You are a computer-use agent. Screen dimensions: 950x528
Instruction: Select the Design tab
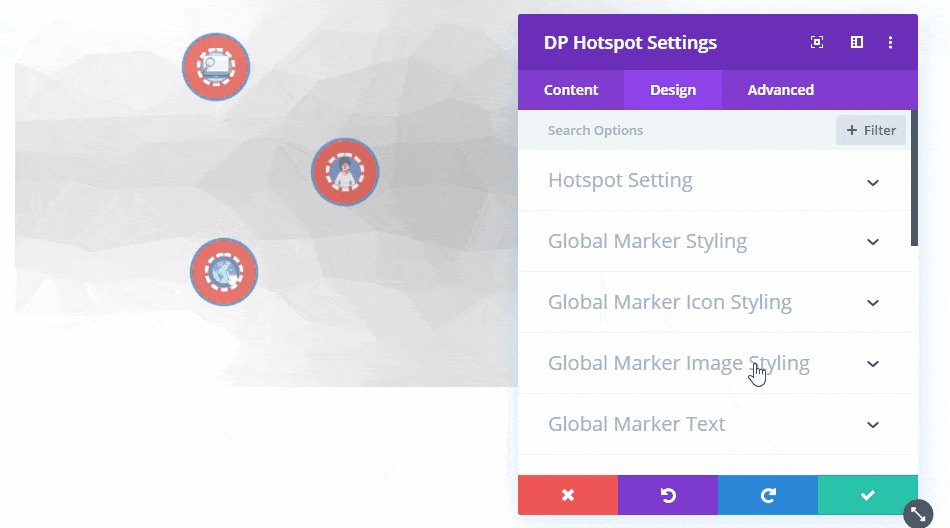click(x=673, y=90)
